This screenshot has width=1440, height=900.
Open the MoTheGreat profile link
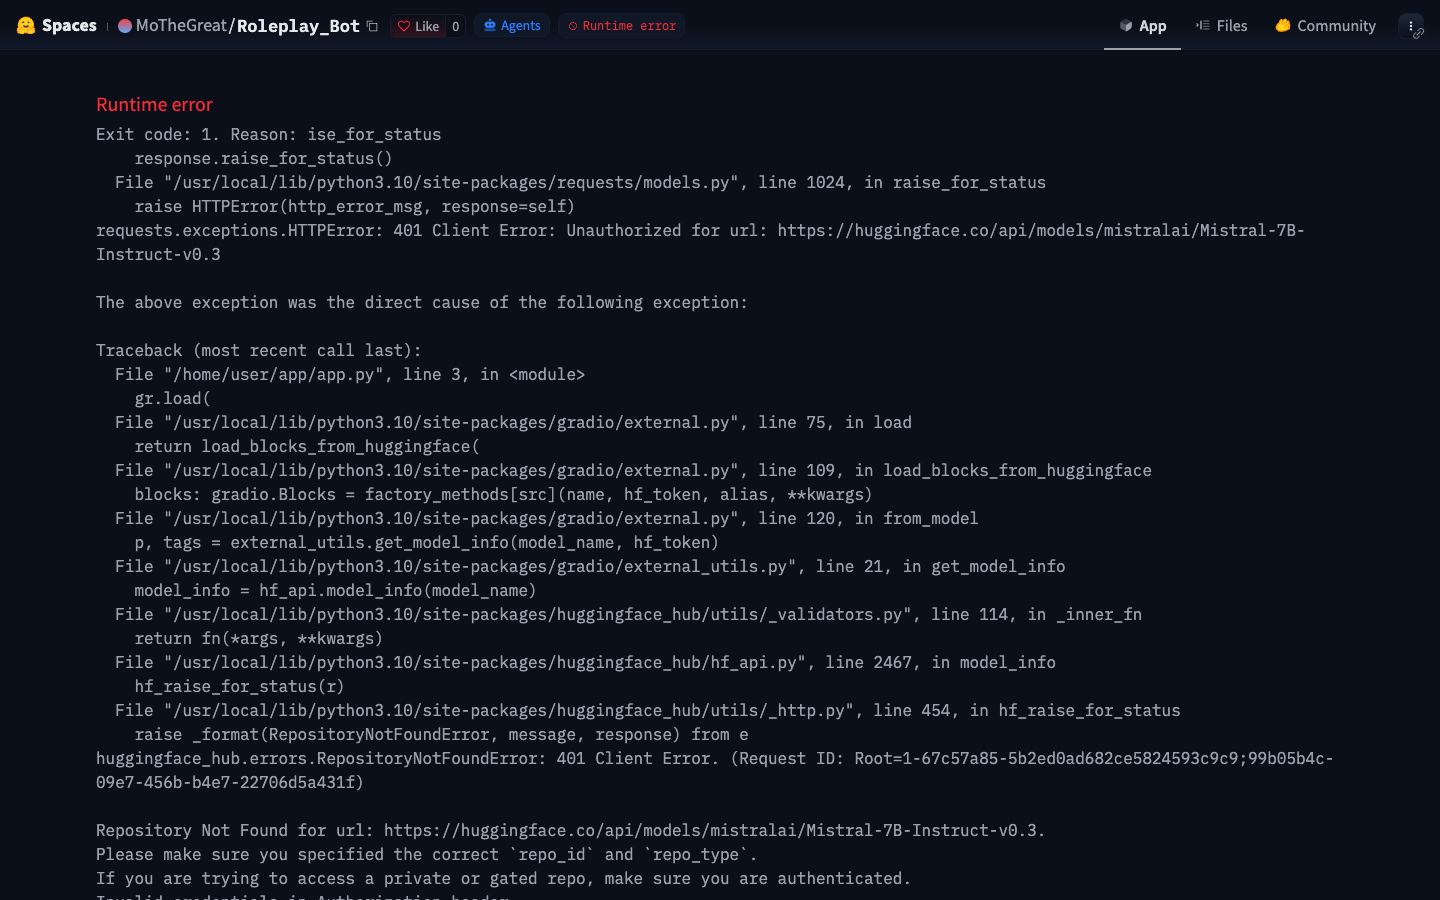point(181,26)
